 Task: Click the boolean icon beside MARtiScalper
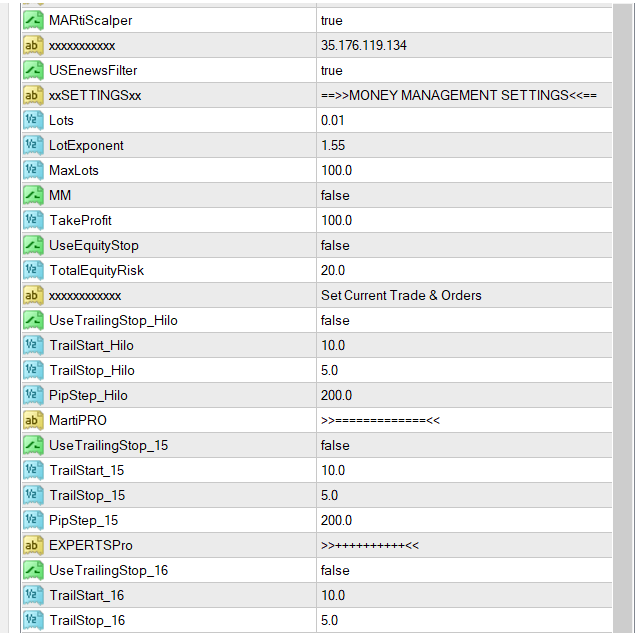point(33,20)
